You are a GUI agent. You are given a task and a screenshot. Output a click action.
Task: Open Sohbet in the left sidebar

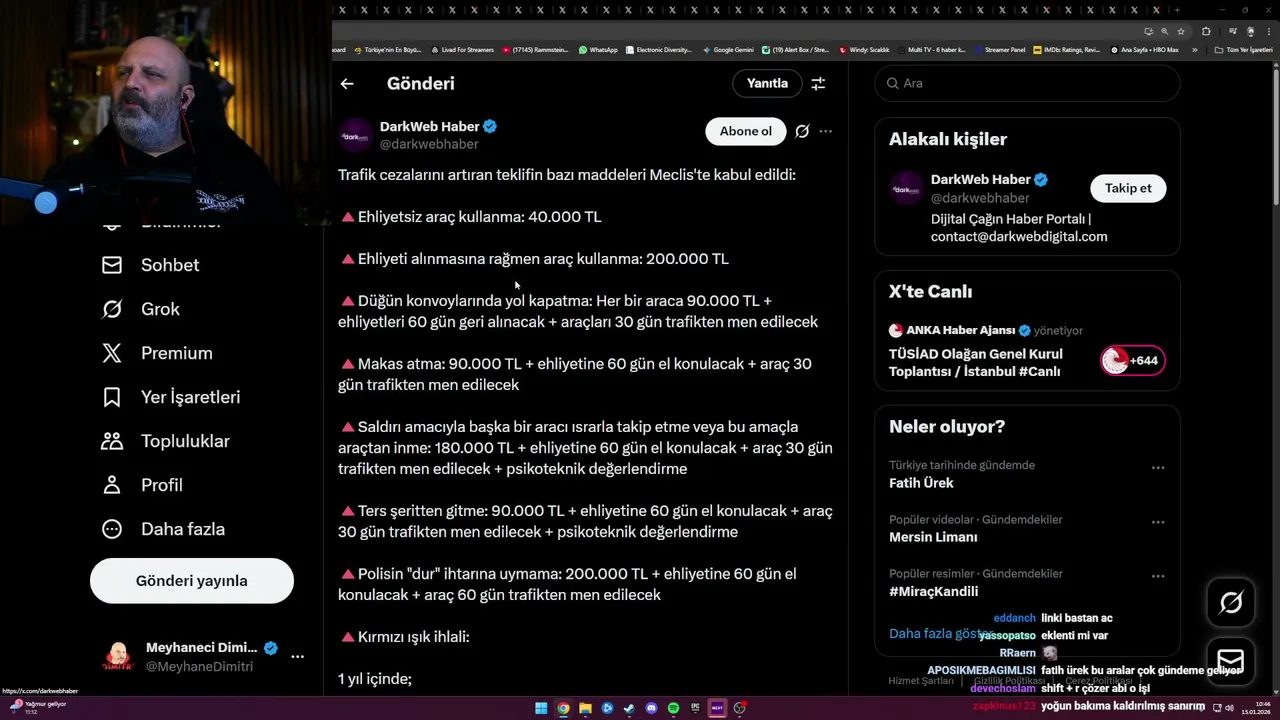pyautogui.click(x=151, y=265)
